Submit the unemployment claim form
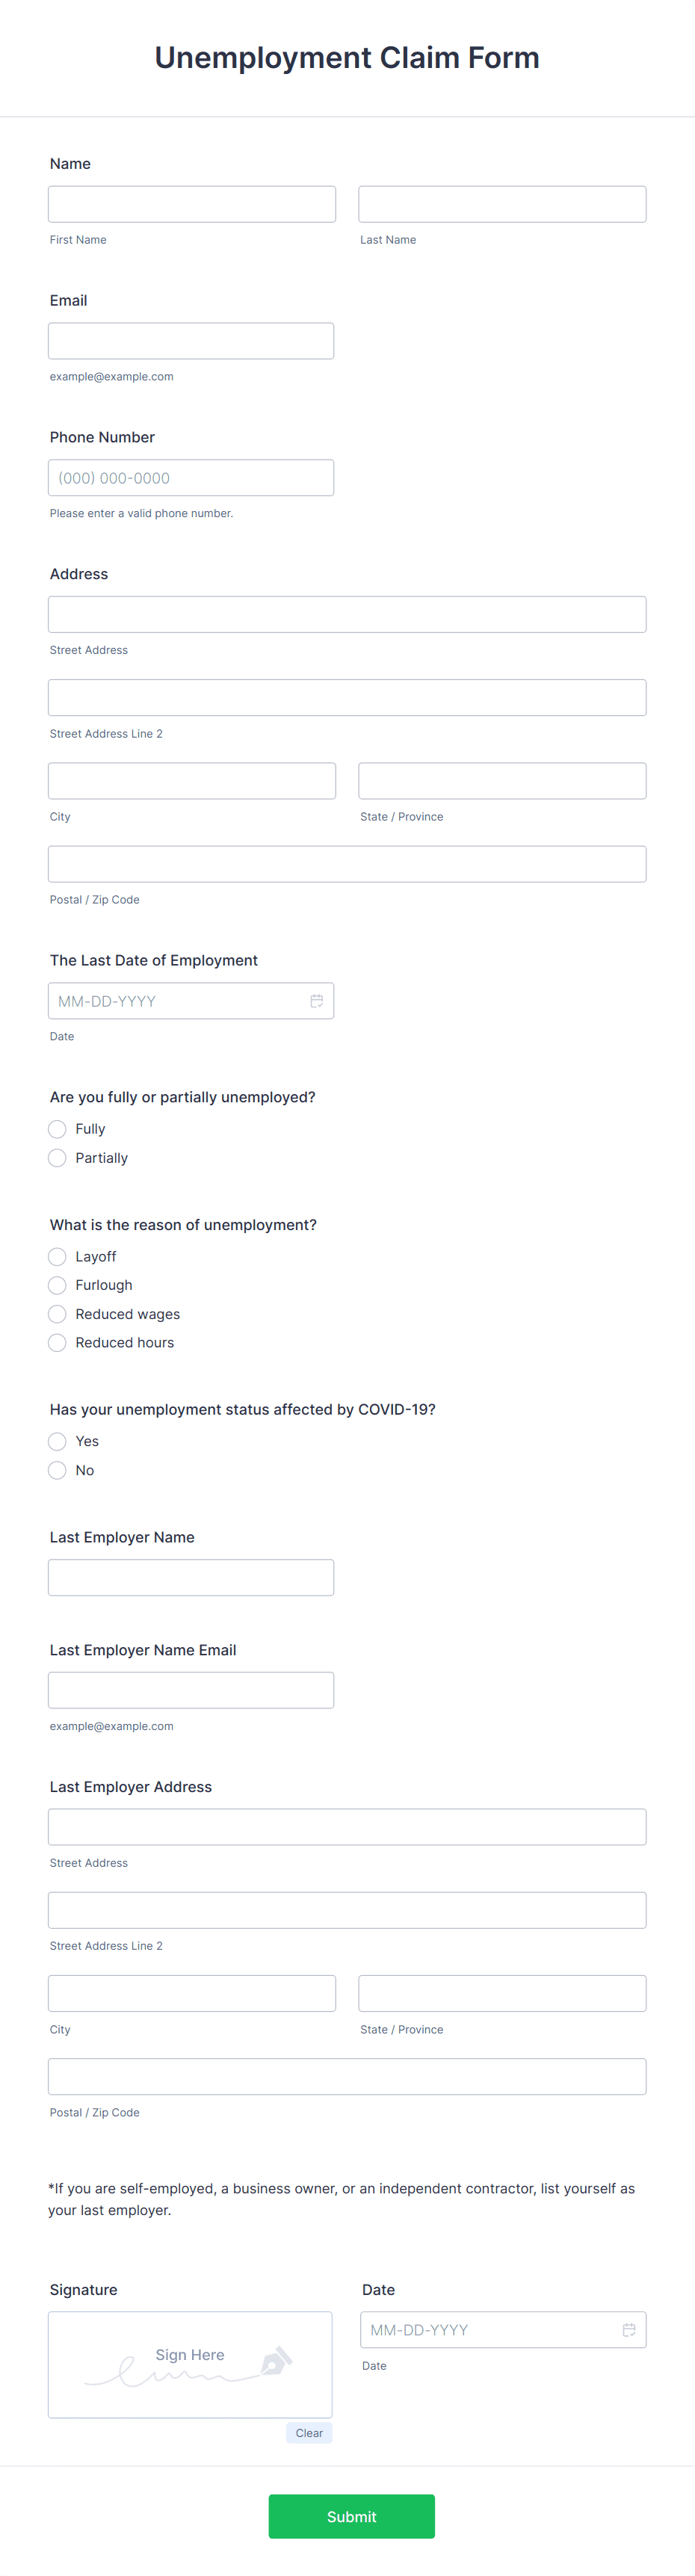The image size is (695, 2576). click(x=351, y=2516)
